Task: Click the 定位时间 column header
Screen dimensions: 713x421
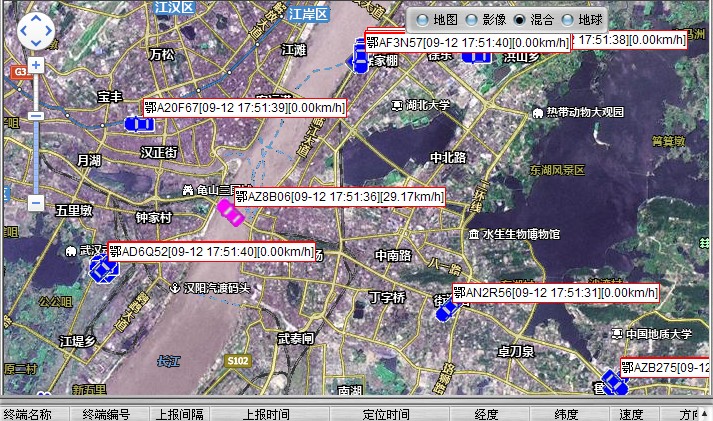Action: pyautogui.click(x=385, y=414)
